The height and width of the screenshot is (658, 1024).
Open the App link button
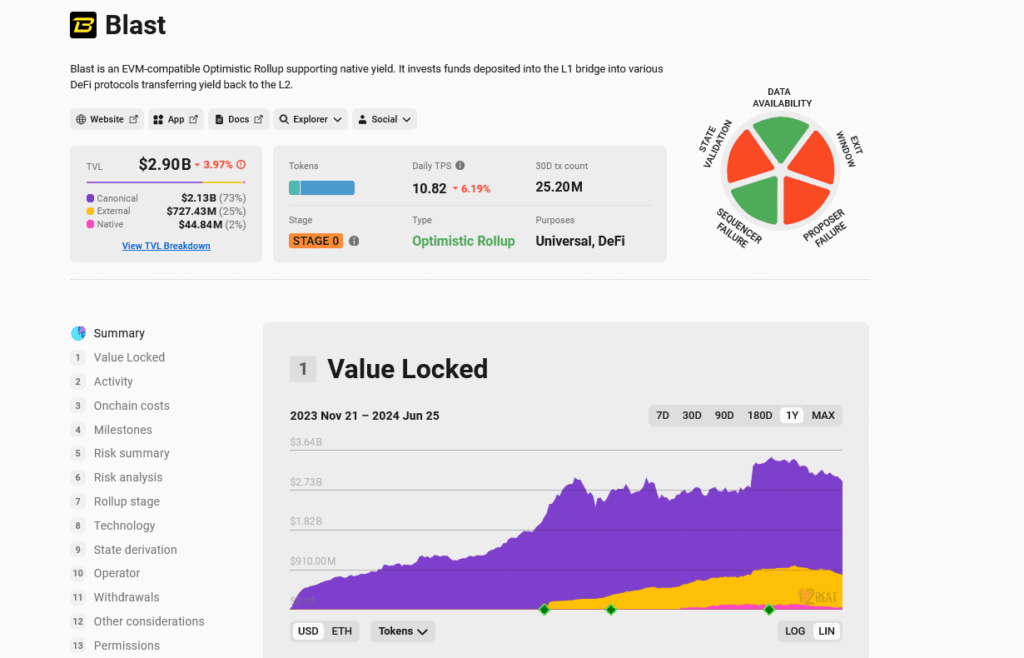coord(176,119)
